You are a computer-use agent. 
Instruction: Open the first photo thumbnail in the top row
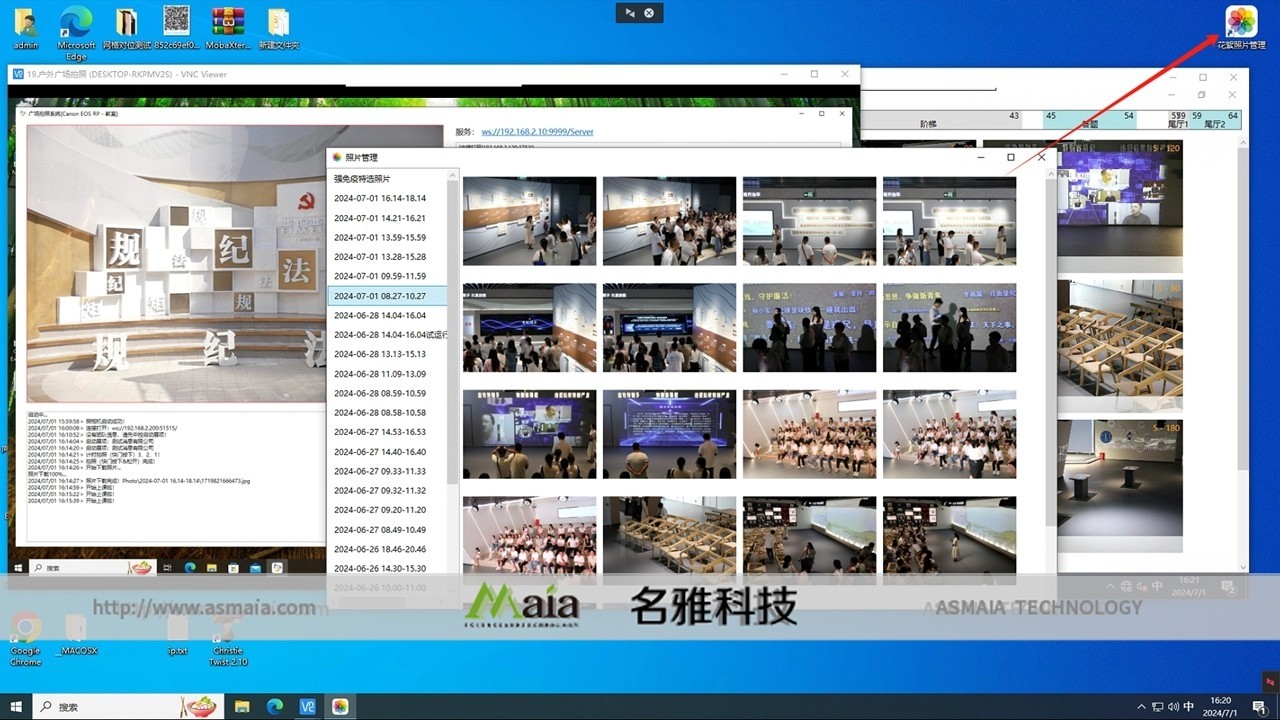point(529,221)
